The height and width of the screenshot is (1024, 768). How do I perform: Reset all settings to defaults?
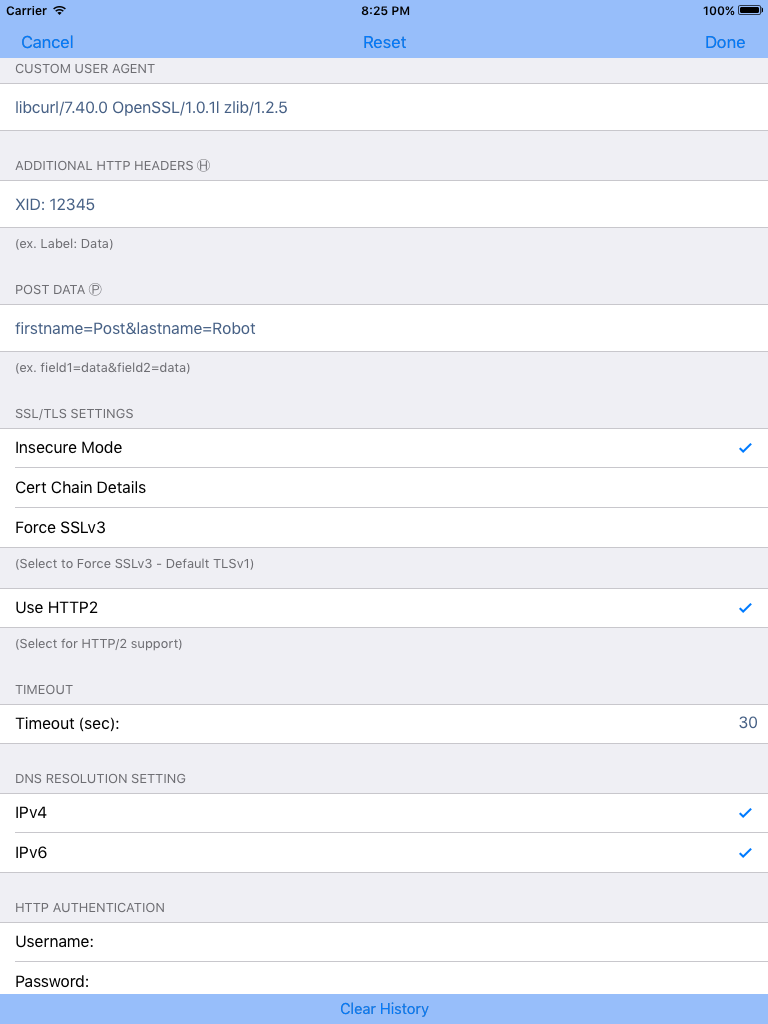(x=384, y=42)
